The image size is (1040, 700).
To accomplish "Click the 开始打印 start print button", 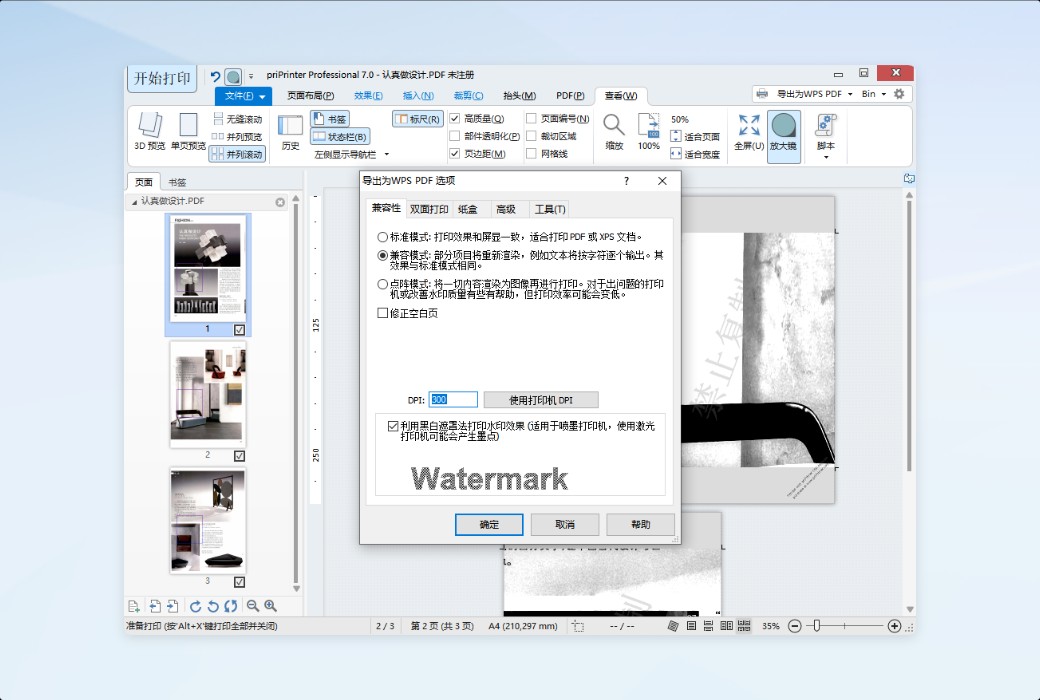I will pyautogui.click(x=162, y=78).
